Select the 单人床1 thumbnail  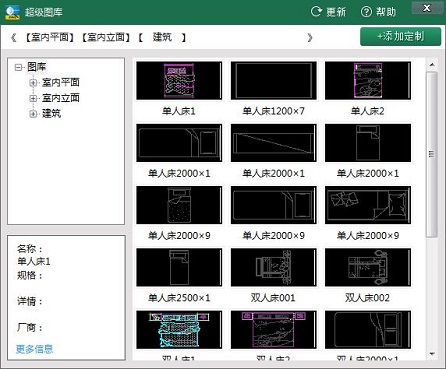click(x=179, y=80)
